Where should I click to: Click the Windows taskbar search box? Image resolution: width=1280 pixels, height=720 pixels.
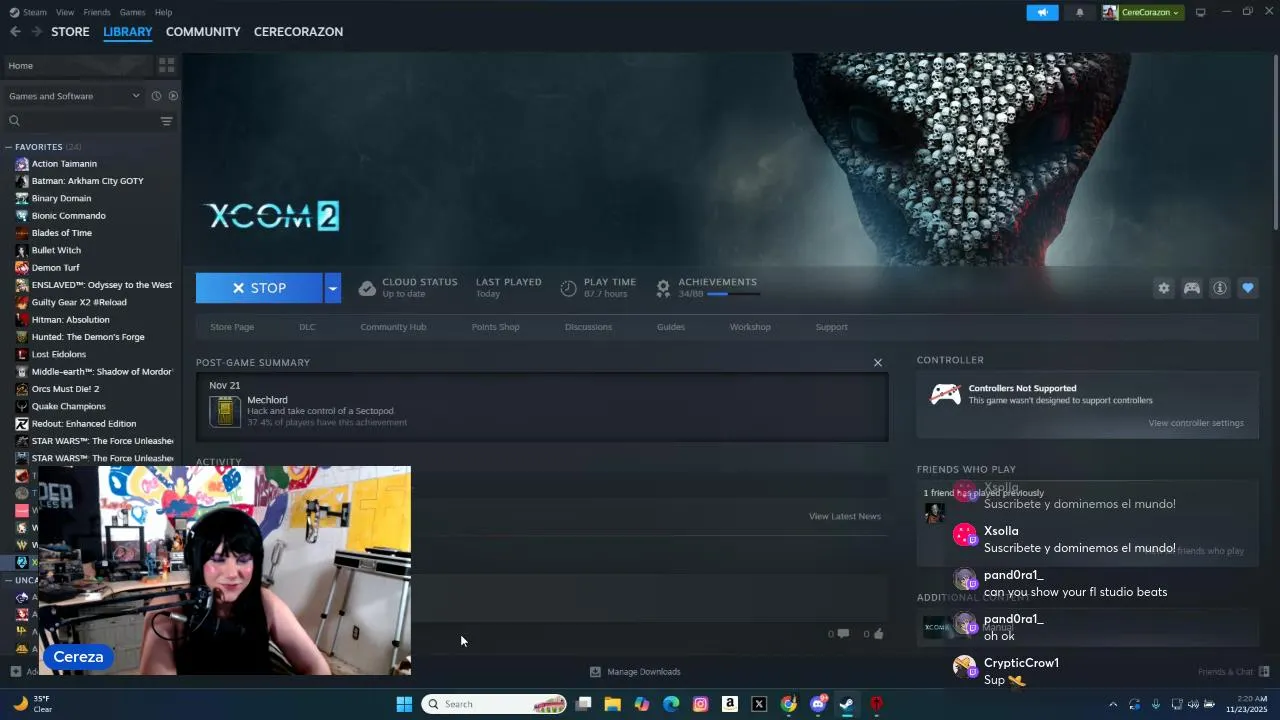coord(494,704)
